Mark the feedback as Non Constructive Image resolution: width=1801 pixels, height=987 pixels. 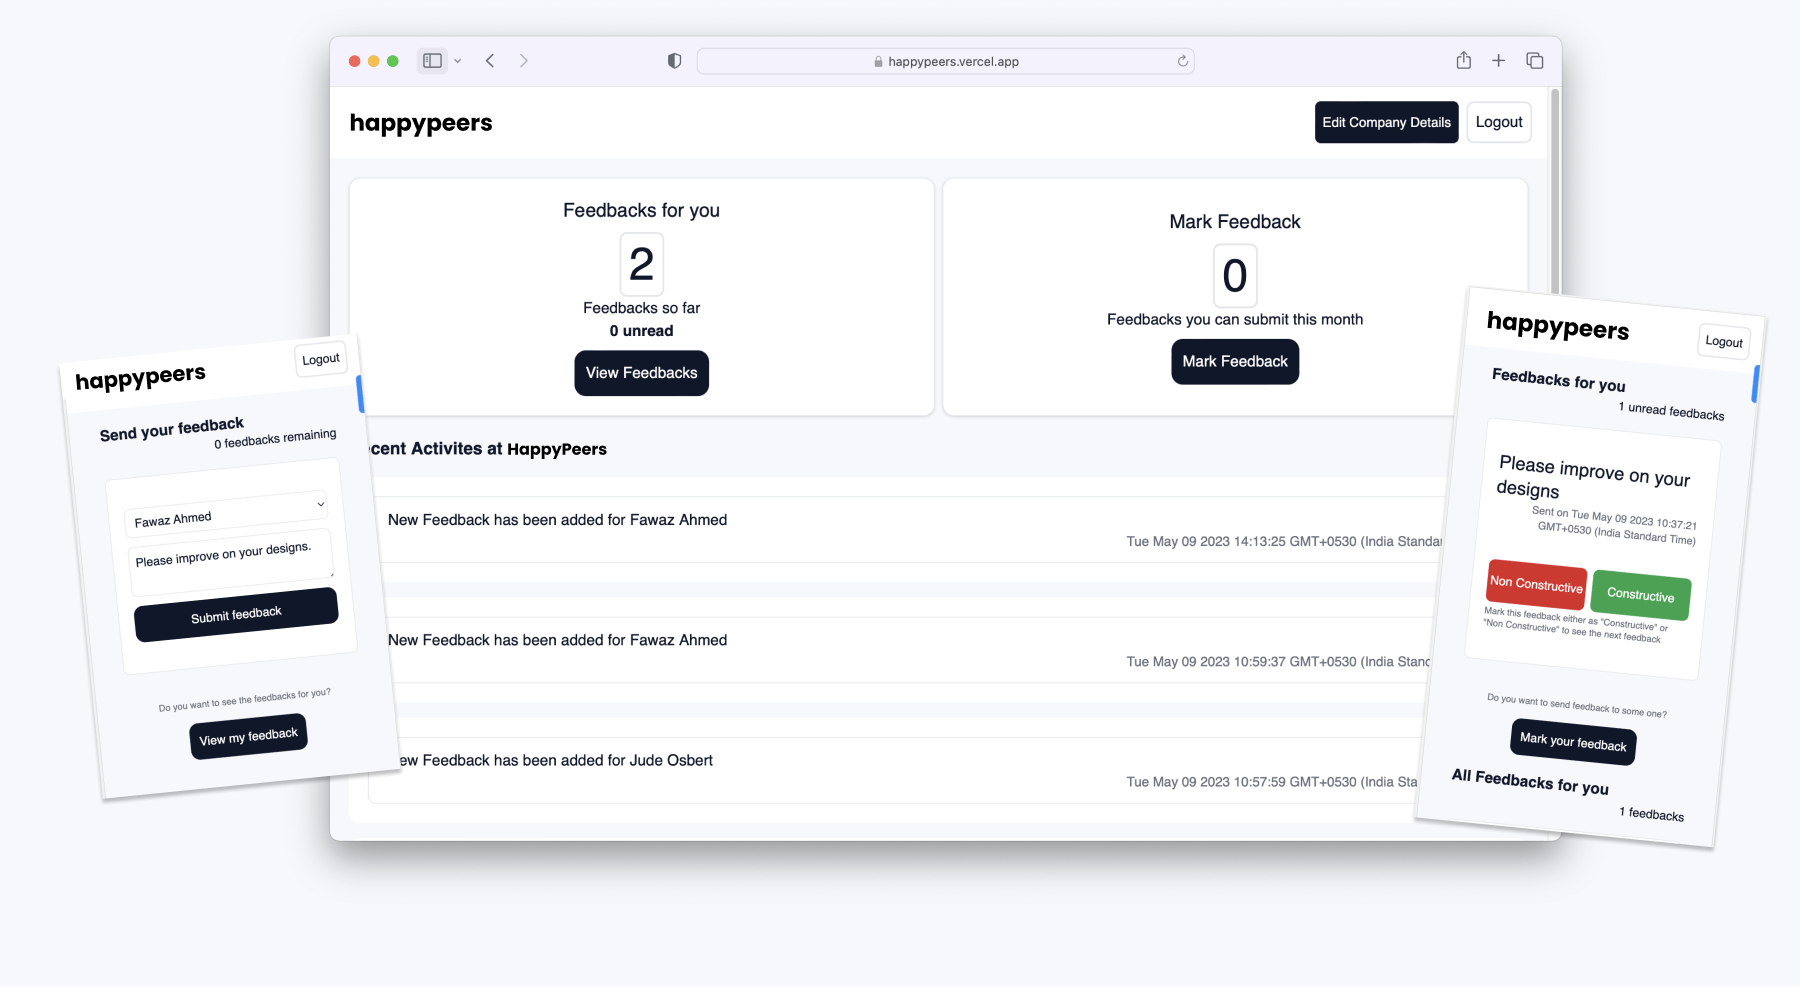point(1536,584)
